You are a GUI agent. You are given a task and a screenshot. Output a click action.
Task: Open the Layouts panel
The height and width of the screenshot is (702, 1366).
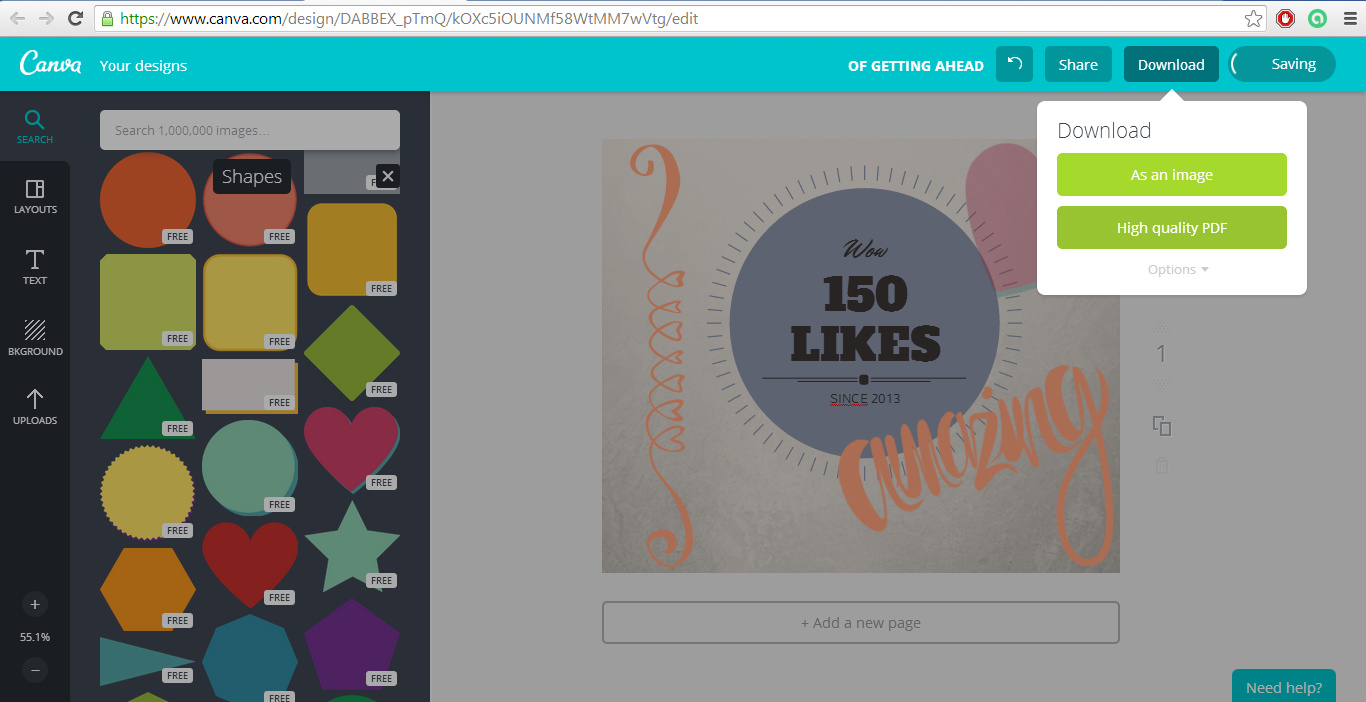[x=34, y=196]
